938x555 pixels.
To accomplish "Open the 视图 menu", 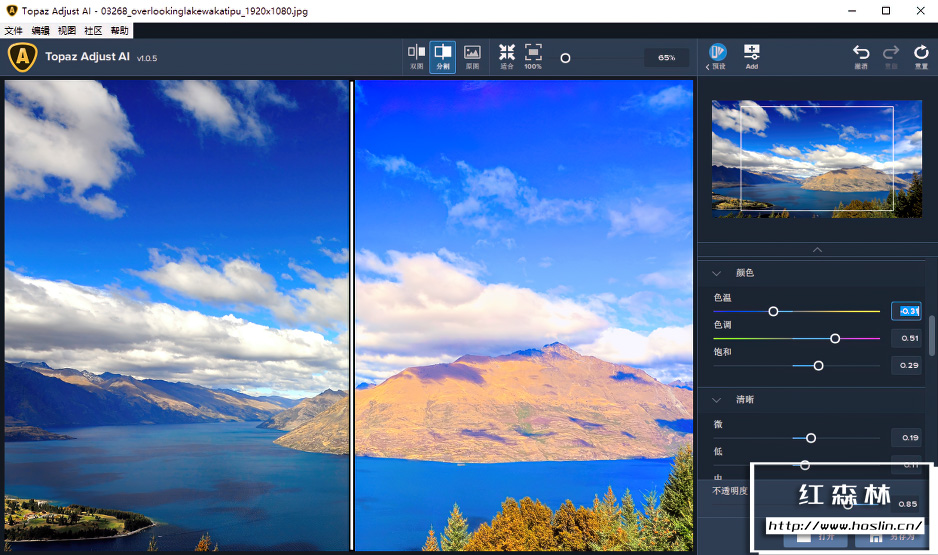I will [x=67, y=31].
